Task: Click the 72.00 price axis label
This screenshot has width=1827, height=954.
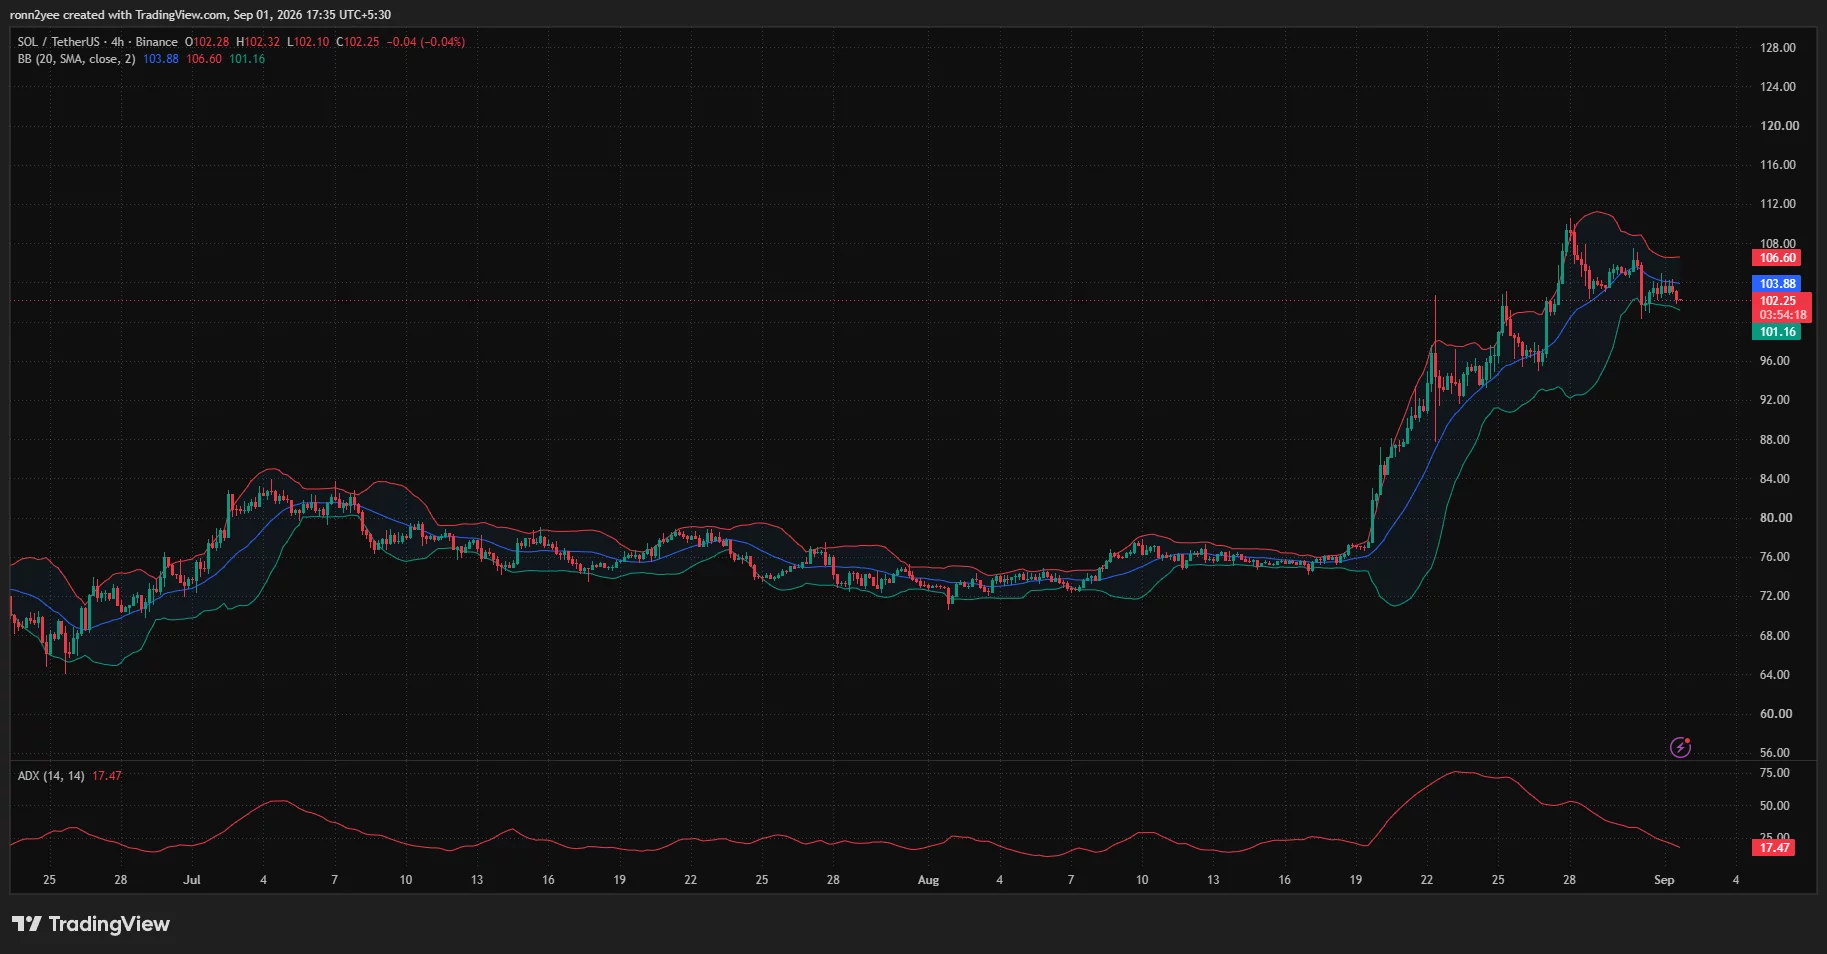Action: click(1774, 596)
